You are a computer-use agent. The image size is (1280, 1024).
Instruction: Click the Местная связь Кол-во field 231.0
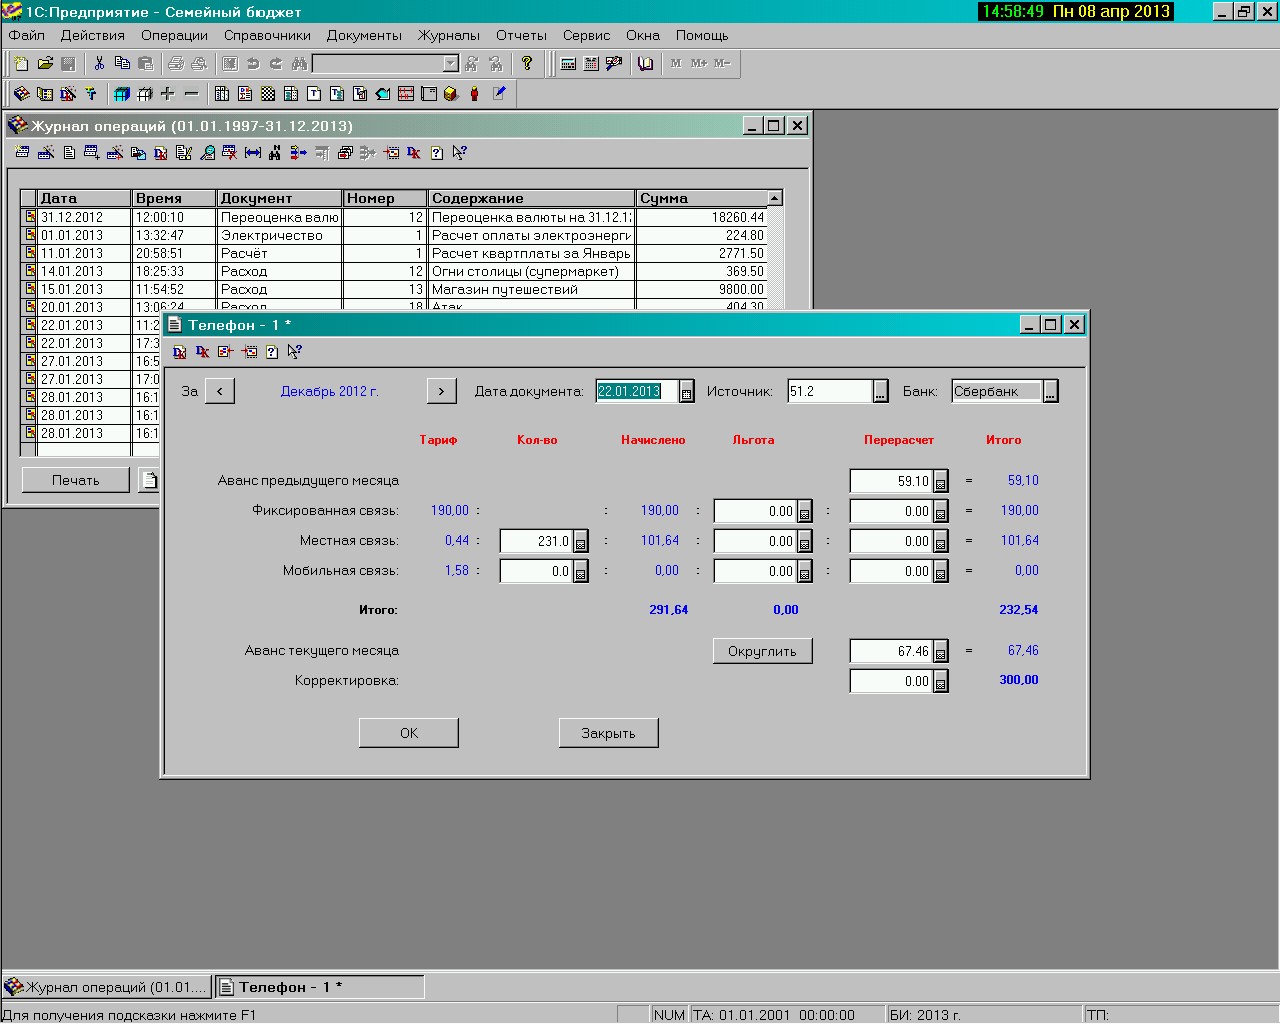pos(536,542)
